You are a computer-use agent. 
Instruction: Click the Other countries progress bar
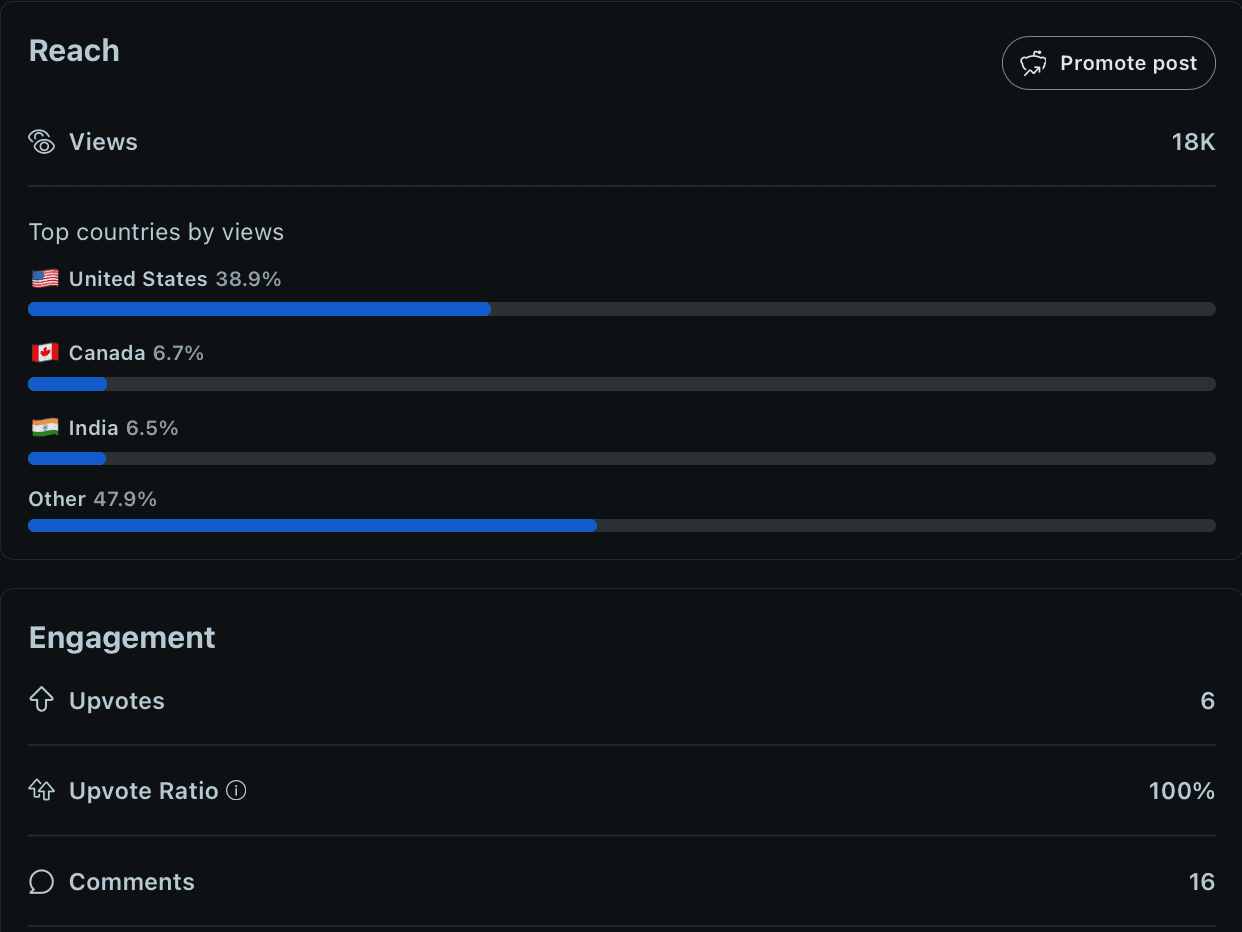coord(621,526)
